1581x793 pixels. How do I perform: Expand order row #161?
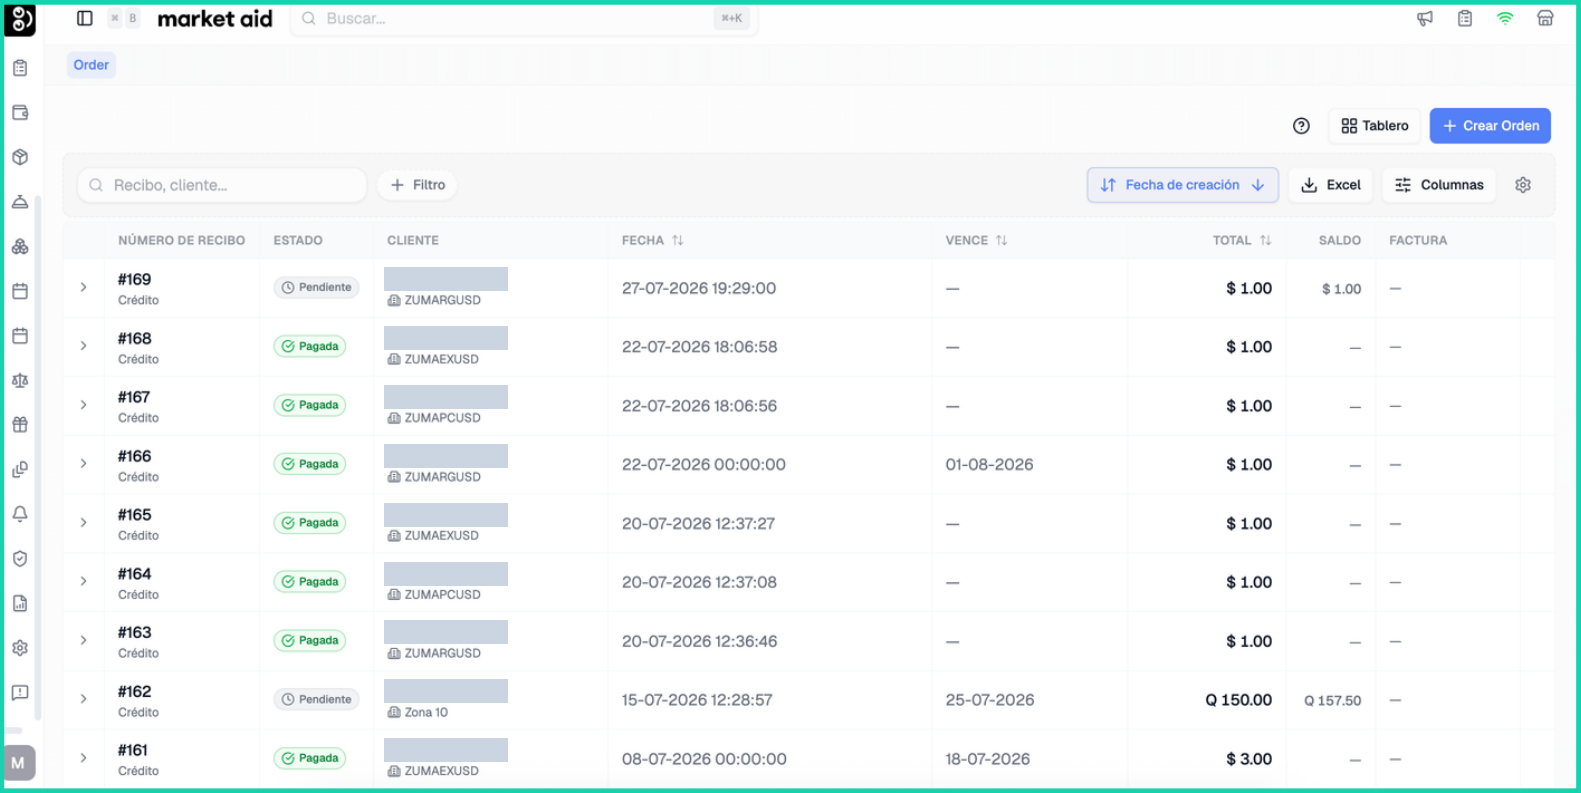click(83, 758)
